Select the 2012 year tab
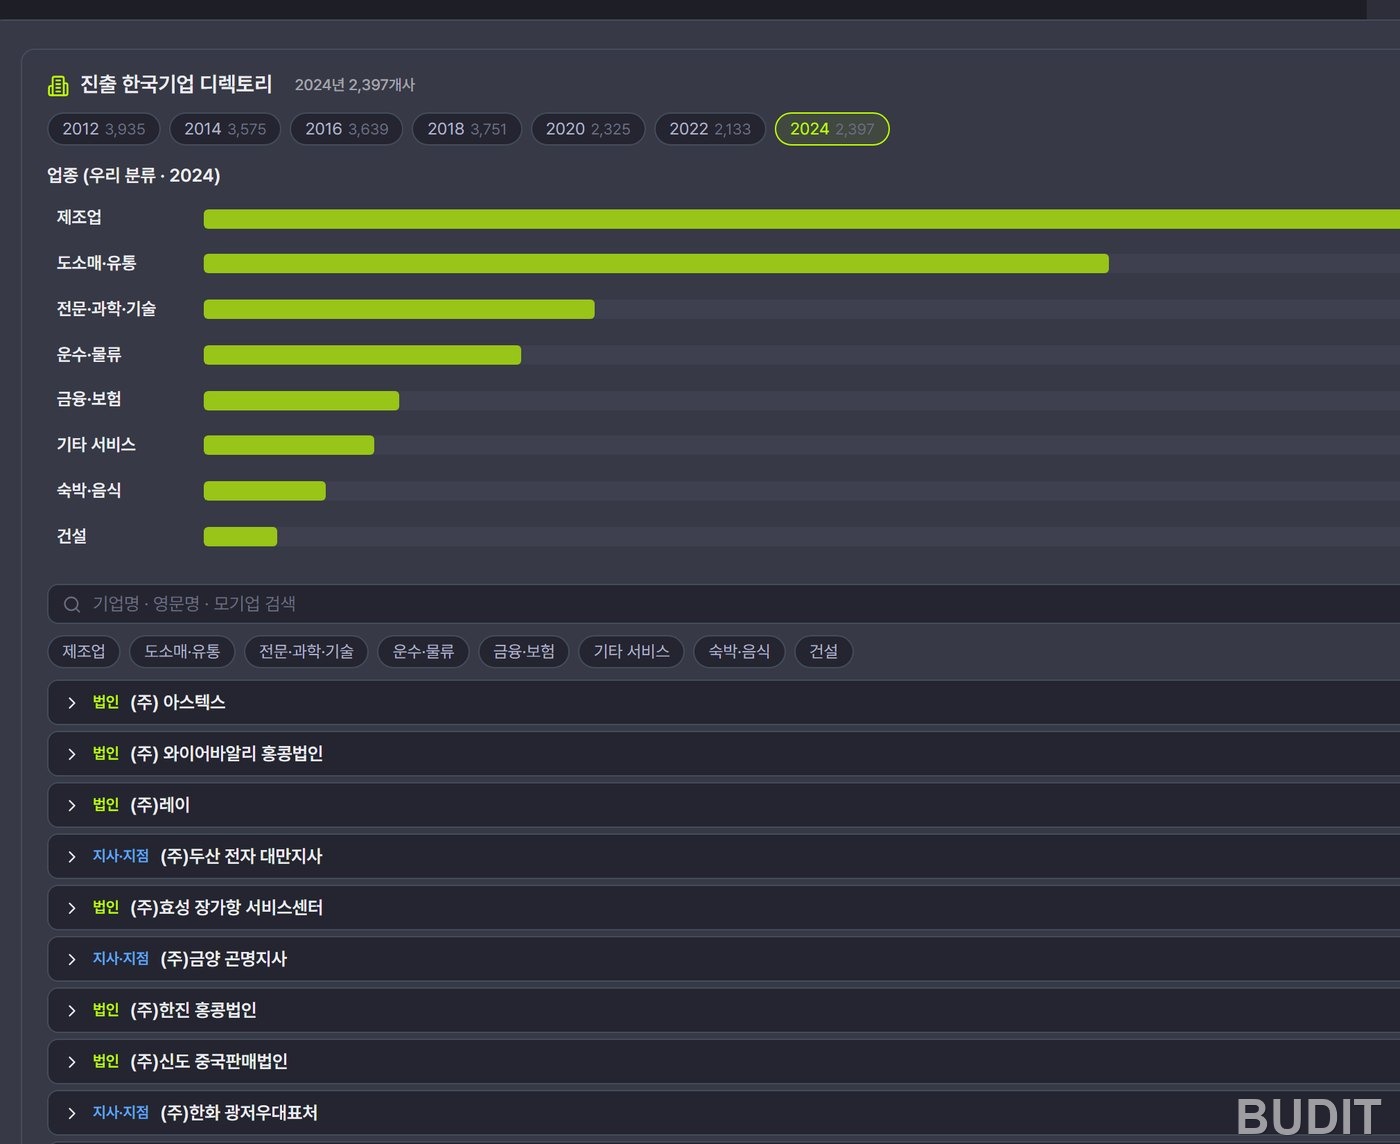 tap(104, 129)
